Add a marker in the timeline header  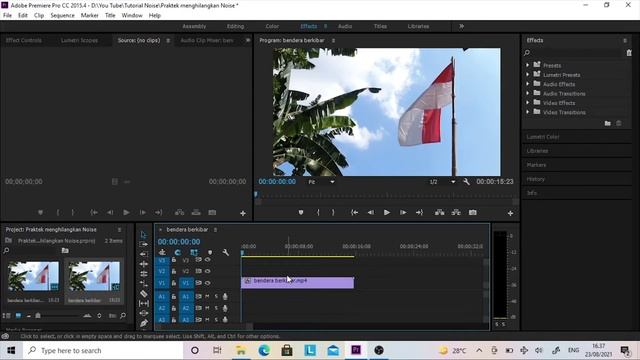pyautogui.click(x=210, y=253)
